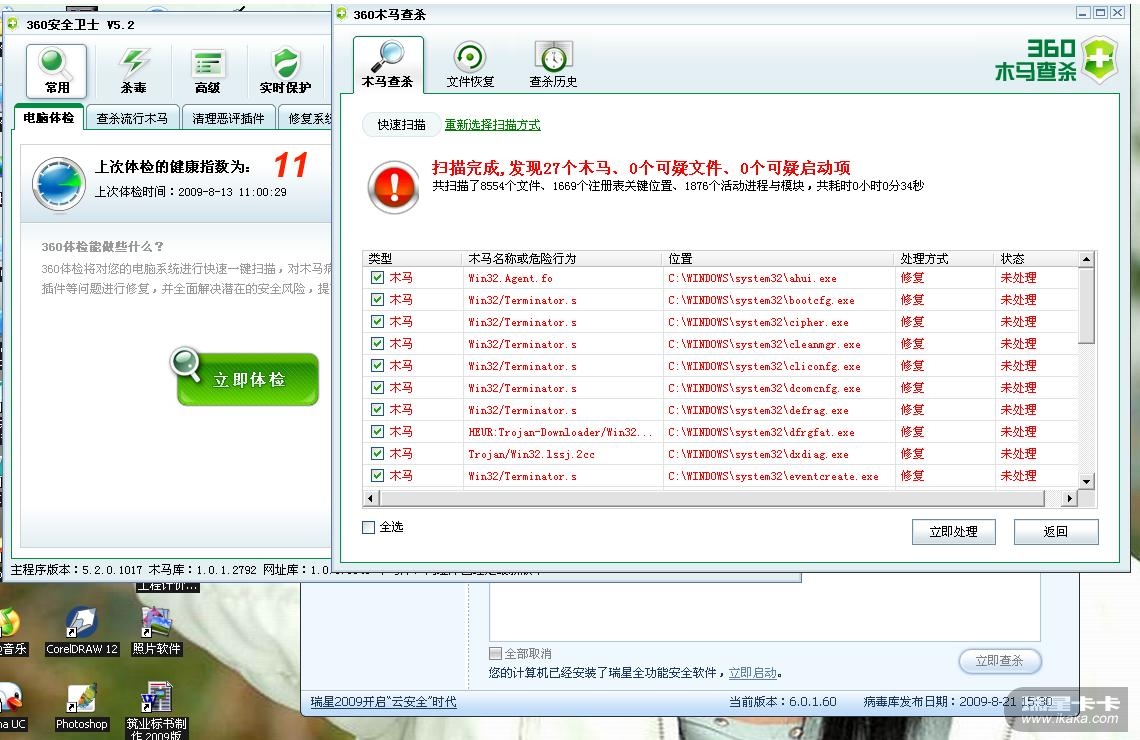Click the horizontal scrollbar's left arrow

pos(371,498)
